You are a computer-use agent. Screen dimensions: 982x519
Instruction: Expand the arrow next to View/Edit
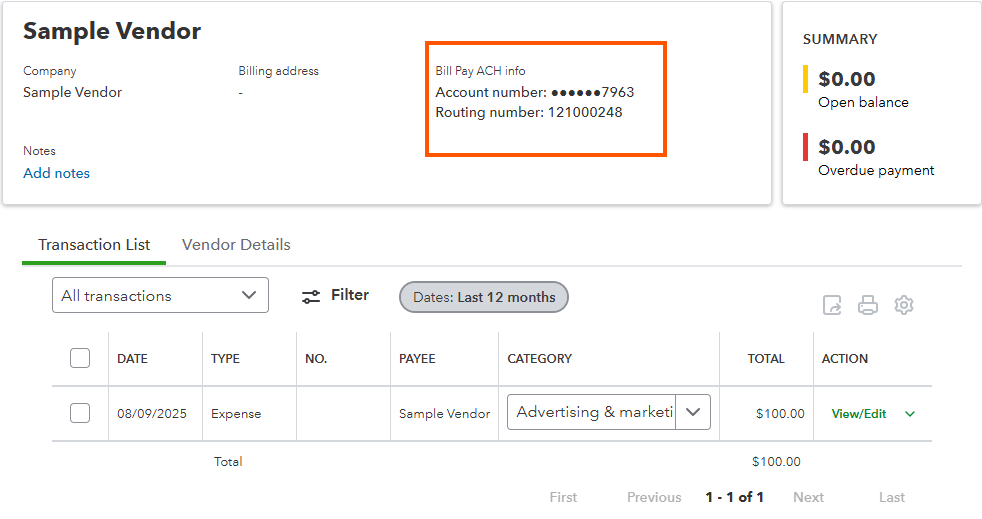coord(910,414)
